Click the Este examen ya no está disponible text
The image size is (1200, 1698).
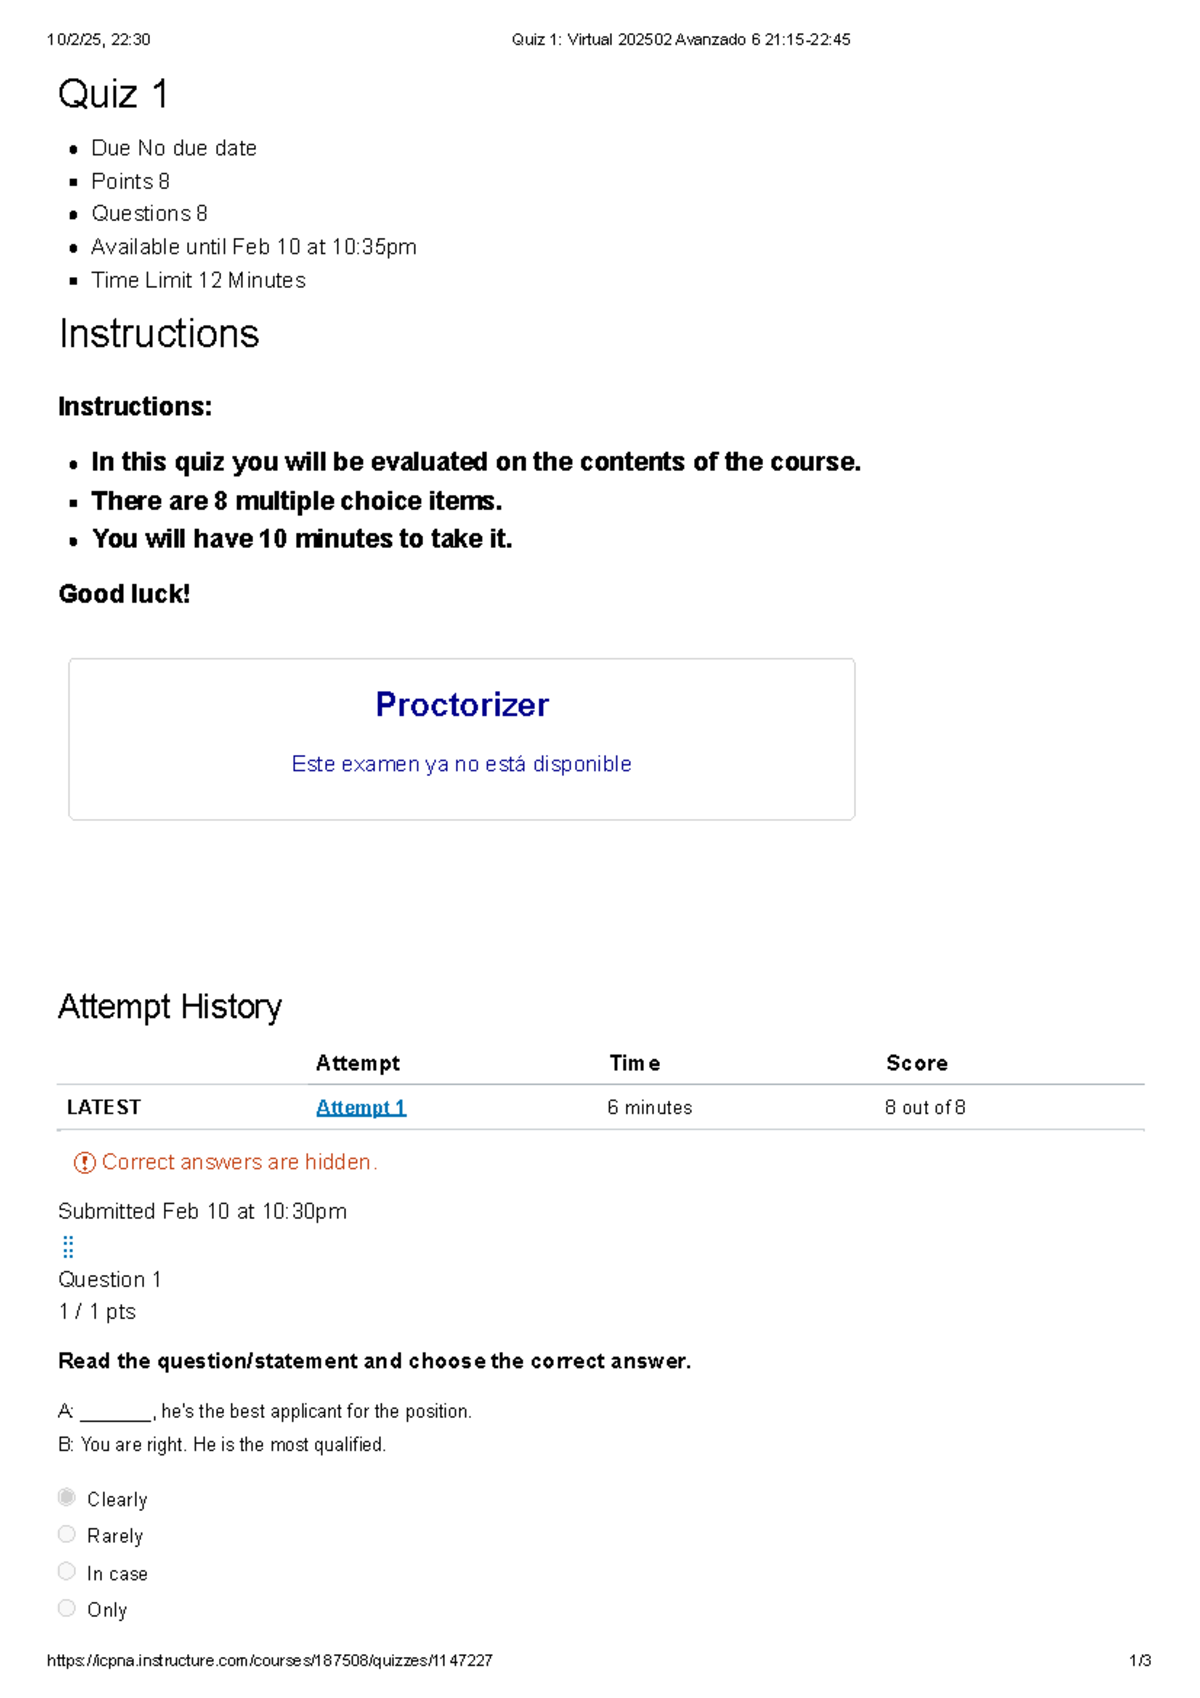pos(461,764)
